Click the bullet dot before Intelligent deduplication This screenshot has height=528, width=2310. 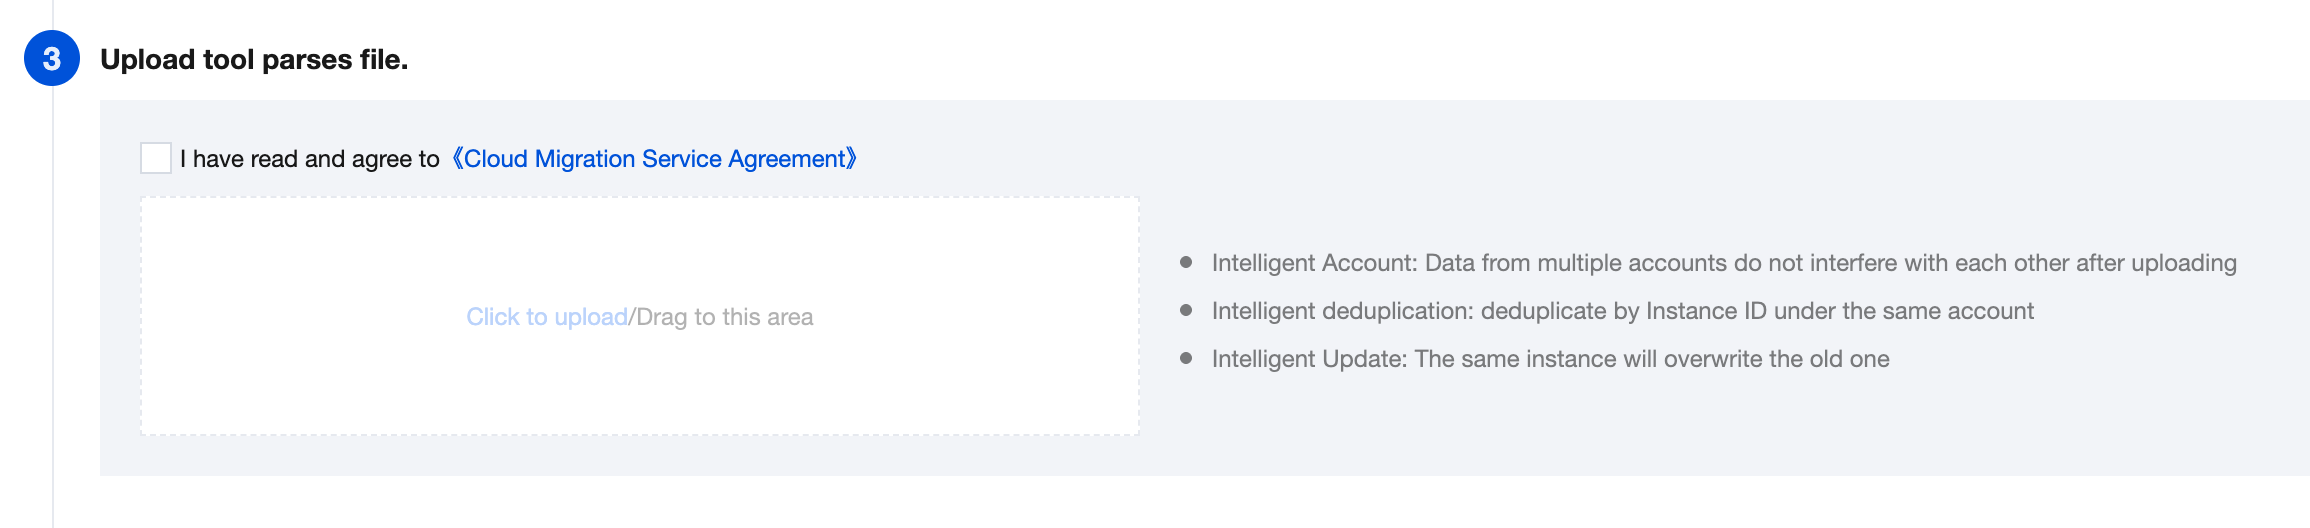coord(1186,310)
